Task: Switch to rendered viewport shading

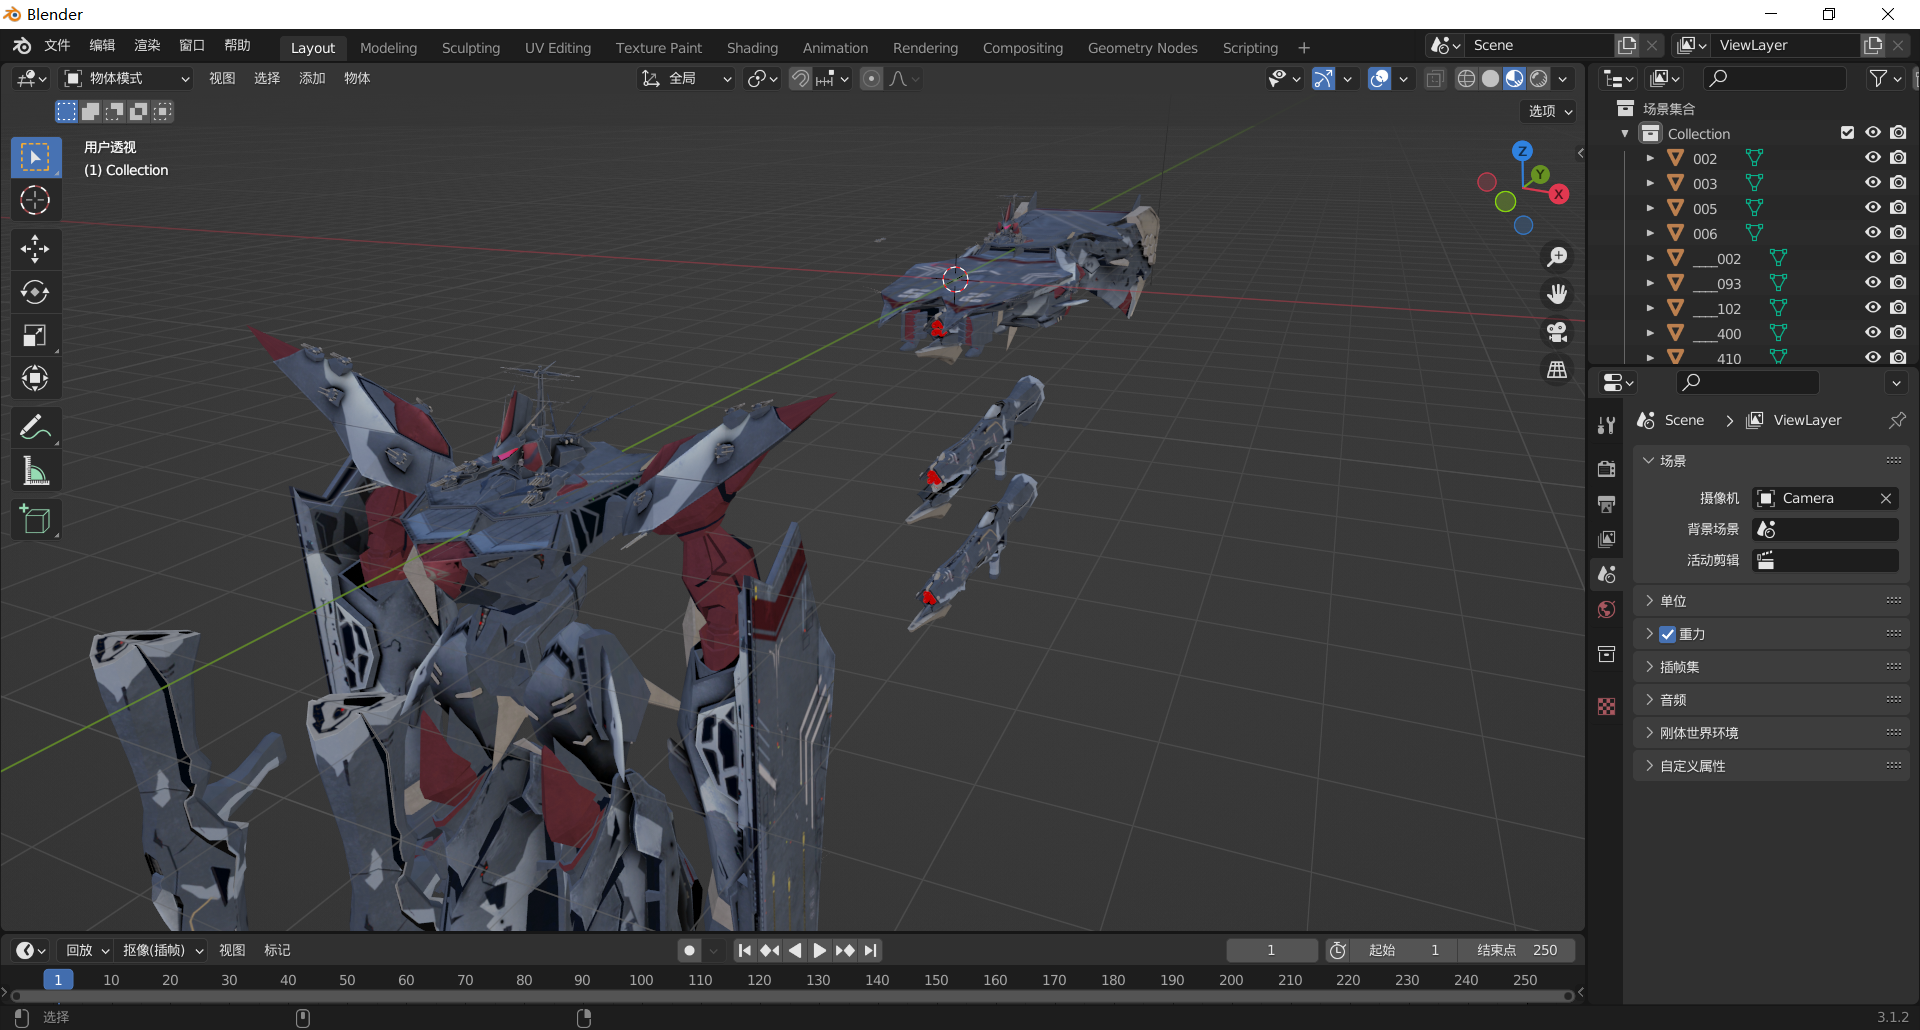Action: point(1539,79)
